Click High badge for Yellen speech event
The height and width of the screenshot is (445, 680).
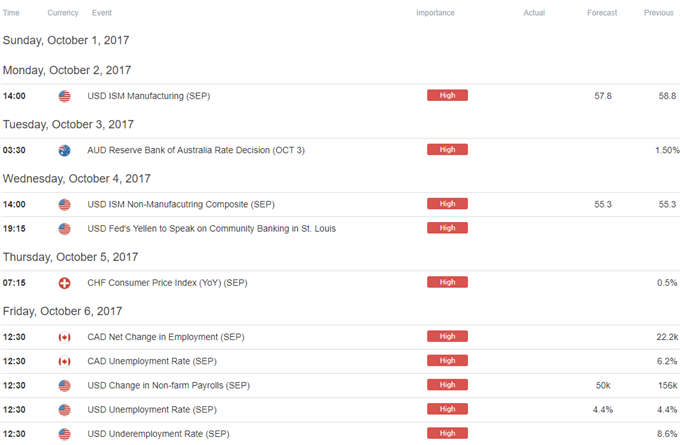447,228
